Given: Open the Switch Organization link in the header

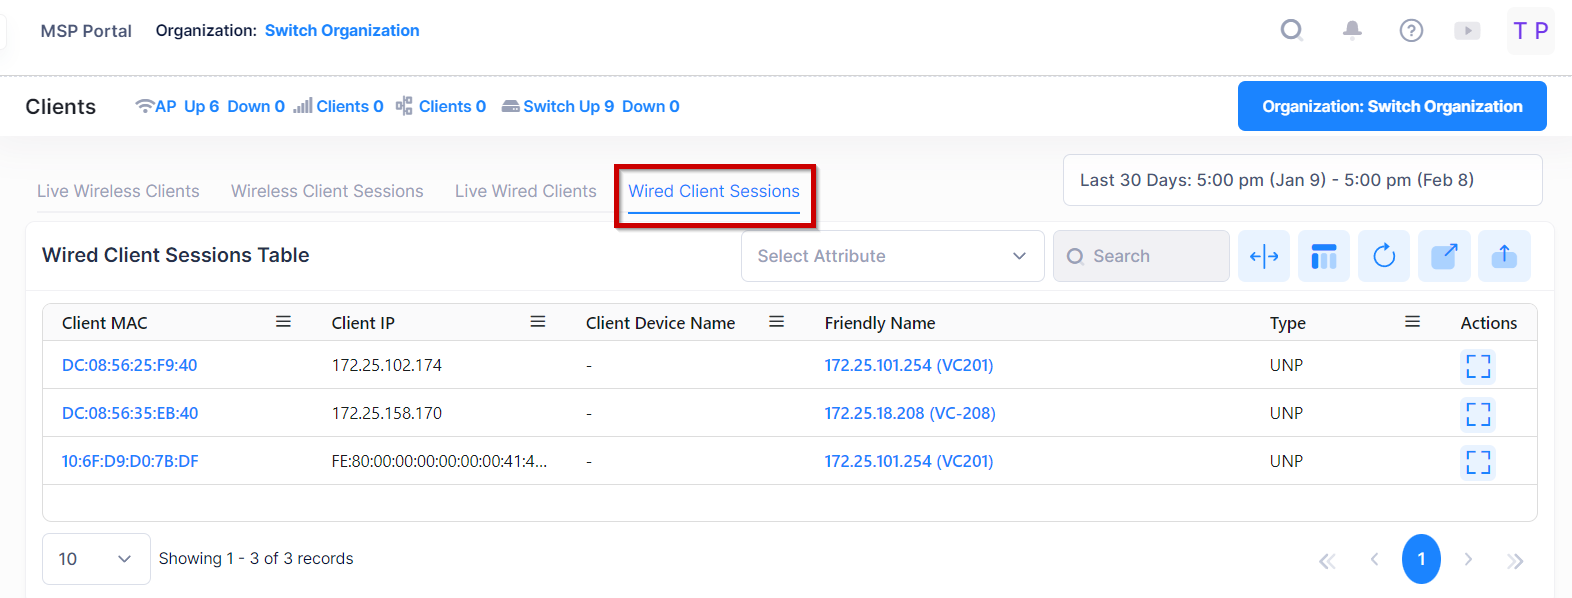Looking at the screenshot, I should pos(342,30).
